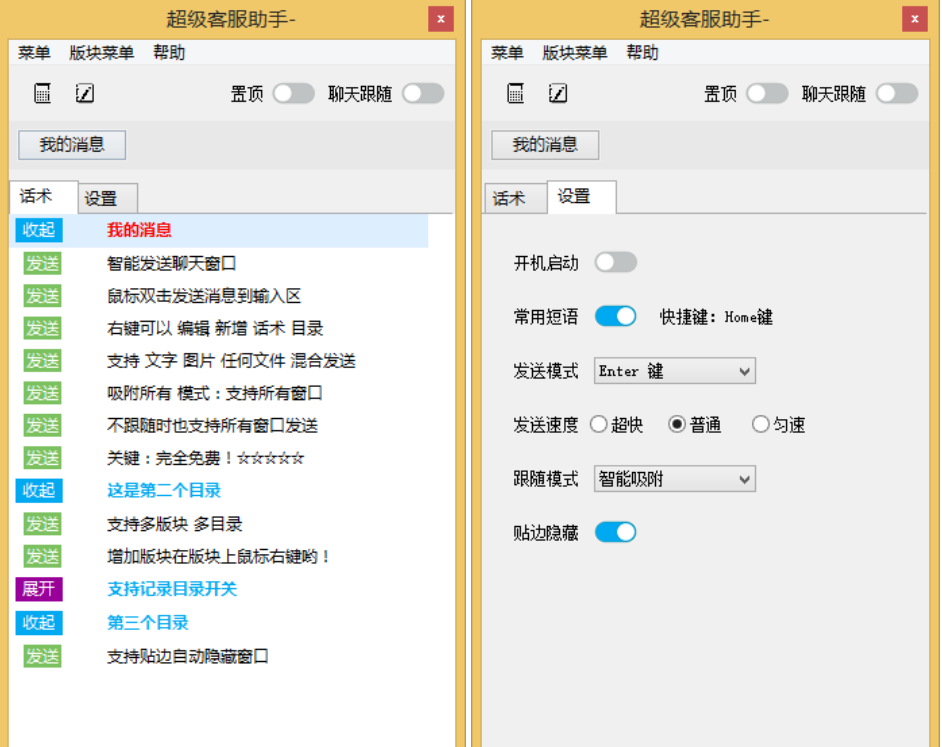The image size is (942, 747).
Task: Disable the 贴边隐藏 switch
Action: point(615,532)
